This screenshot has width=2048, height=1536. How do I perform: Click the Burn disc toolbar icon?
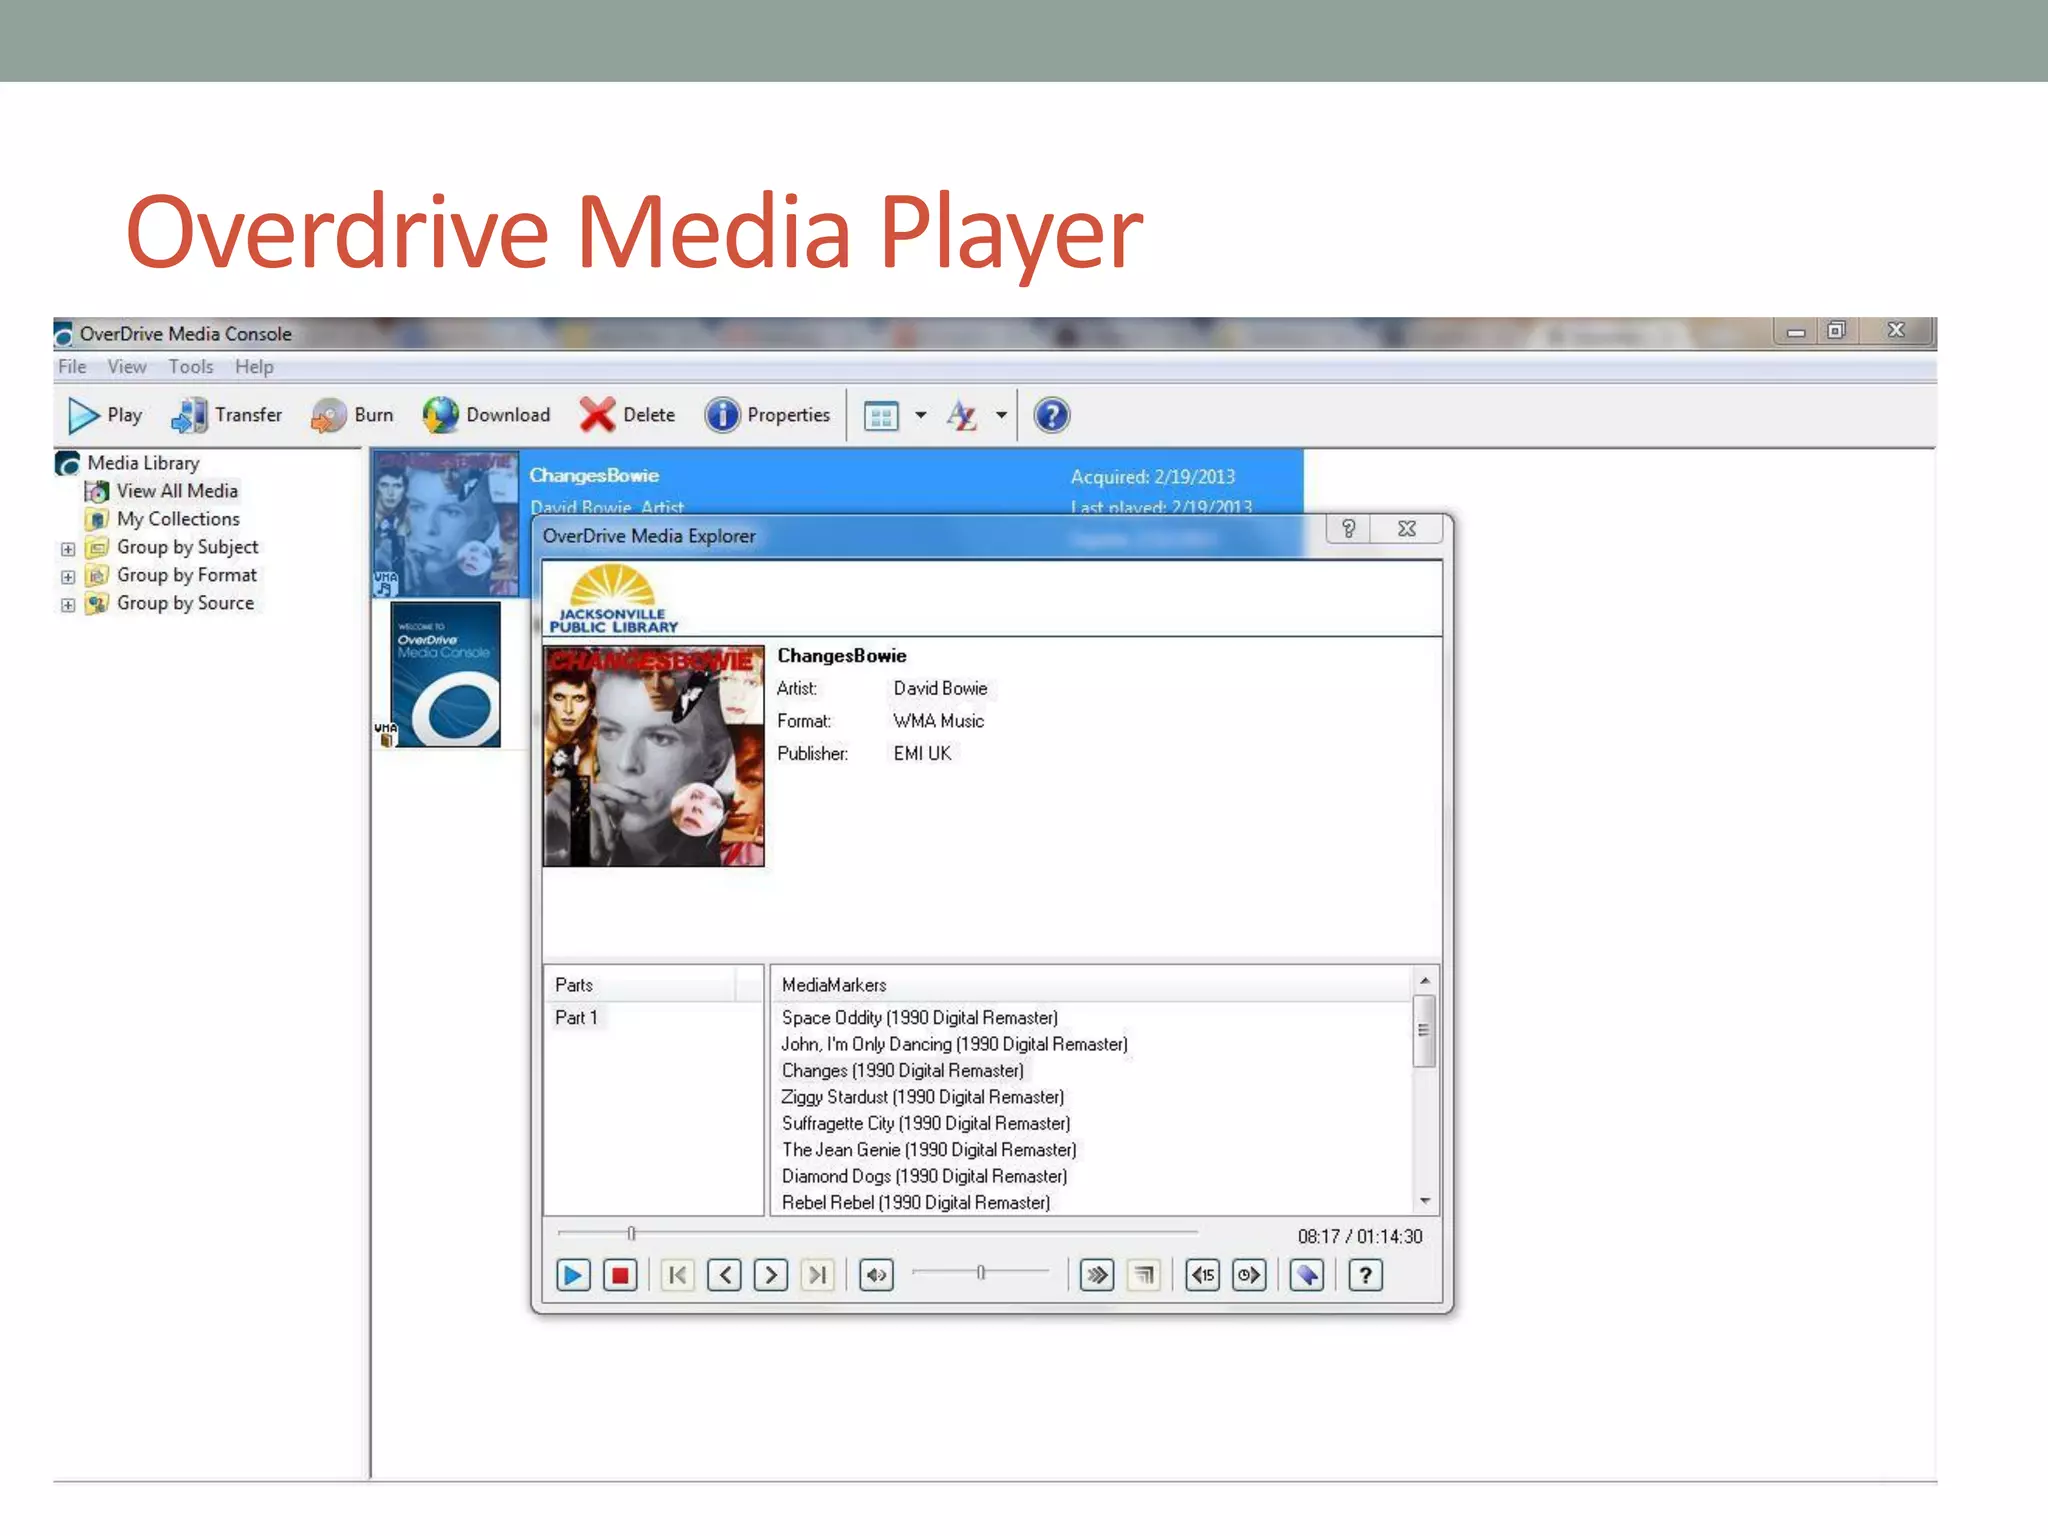coord(328,415)
